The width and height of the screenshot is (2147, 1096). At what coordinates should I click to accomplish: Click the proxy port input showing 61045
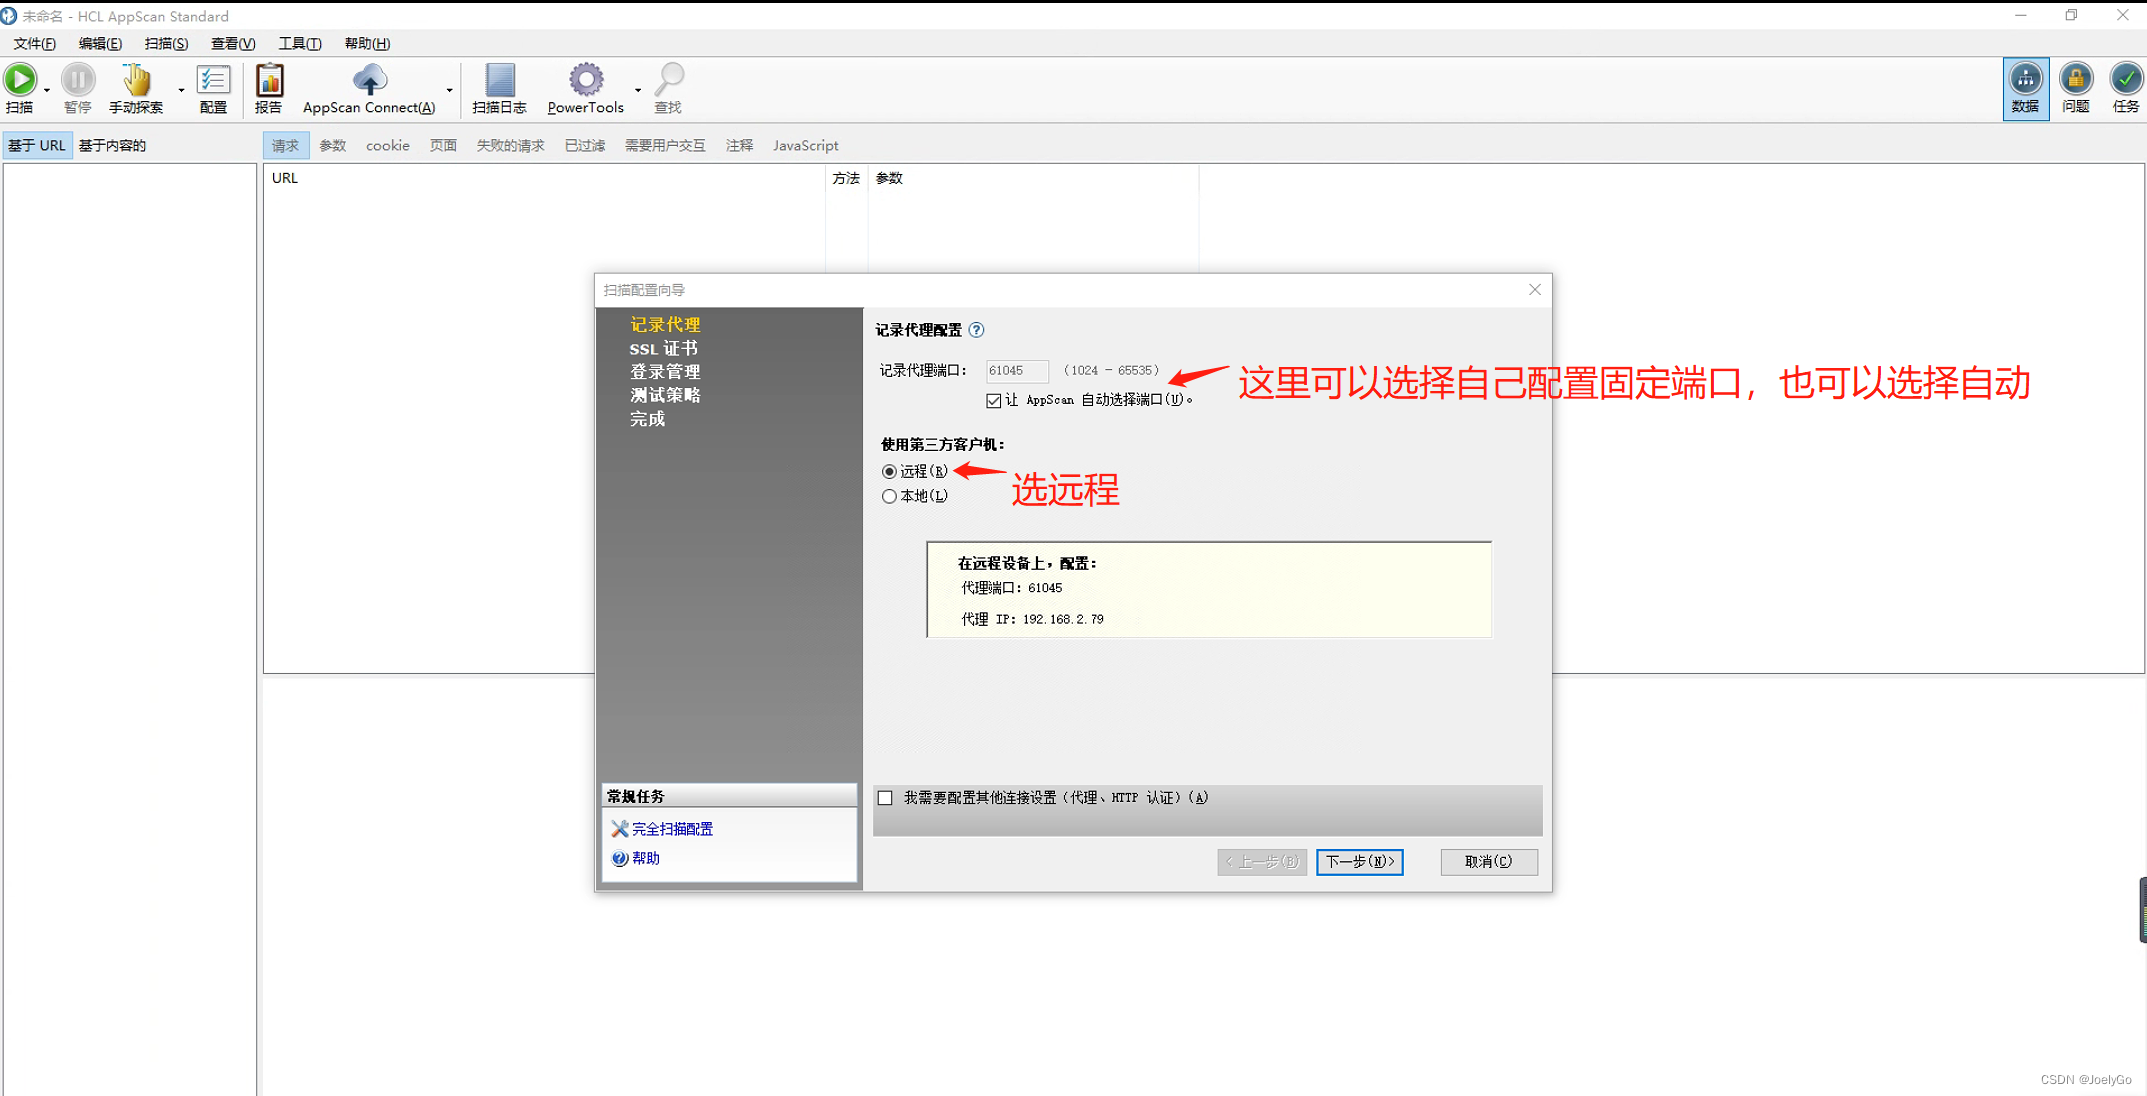[x=1016, y=371]
